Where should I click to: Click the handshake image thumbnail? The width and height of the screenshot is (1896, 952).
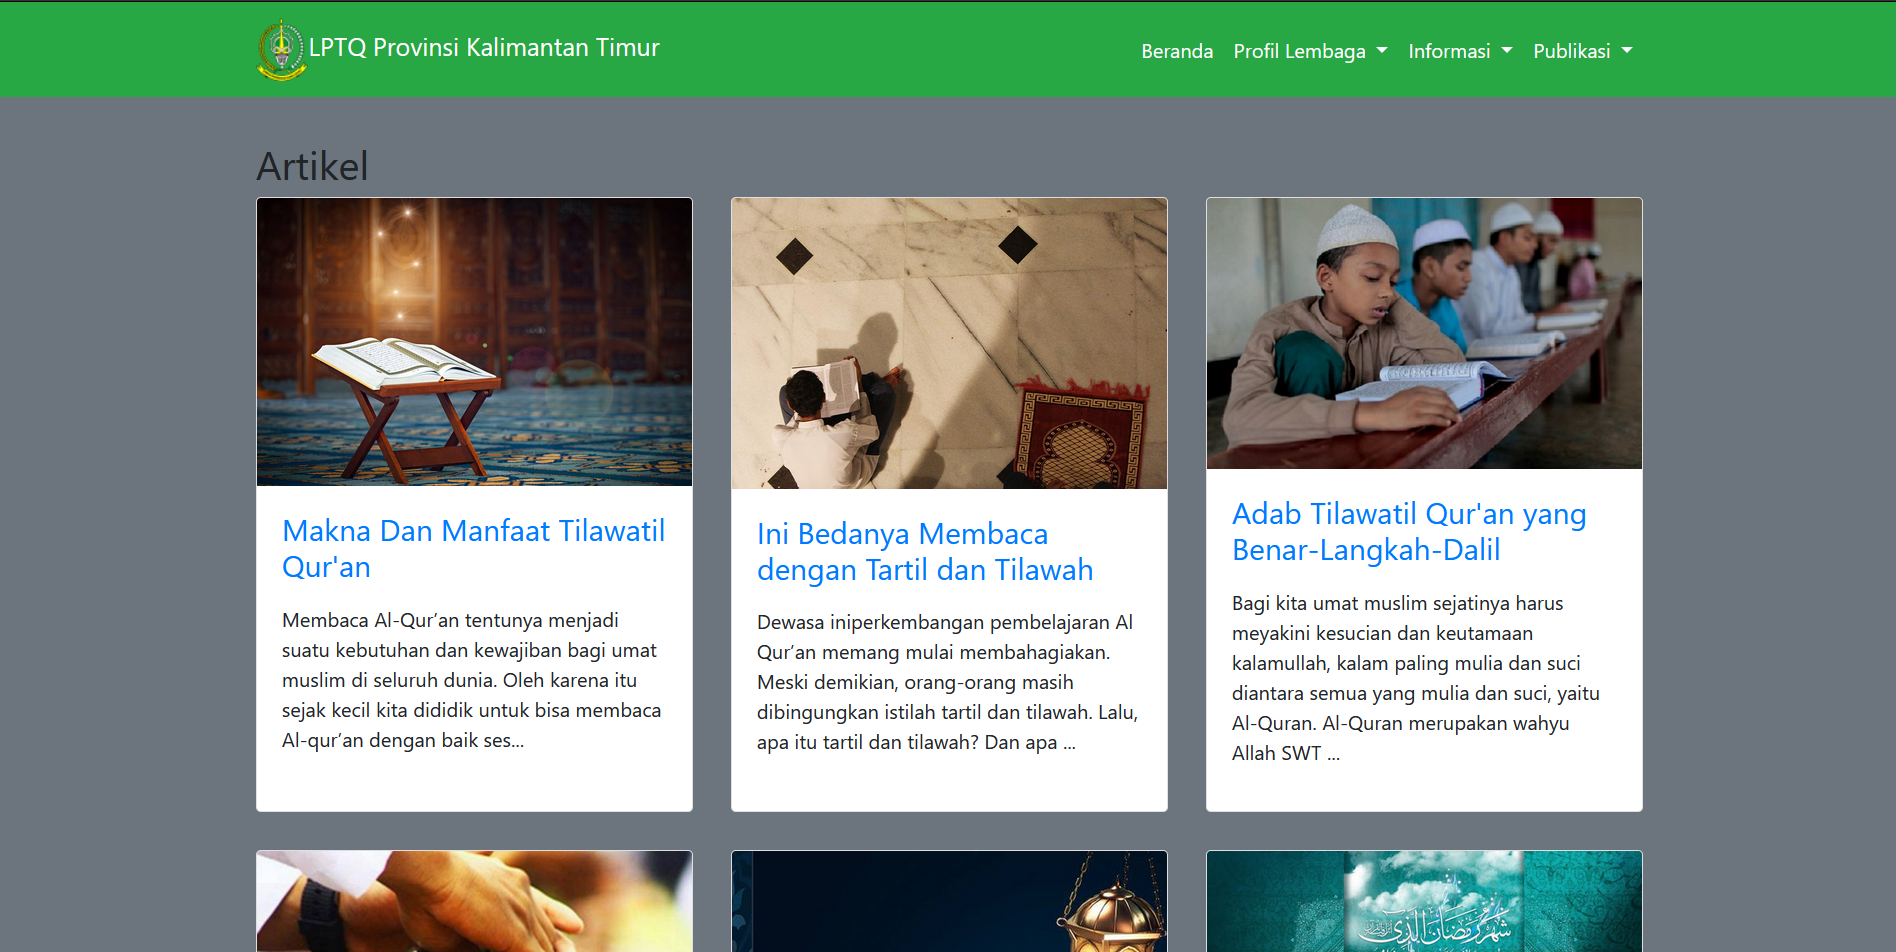(474, 901)
